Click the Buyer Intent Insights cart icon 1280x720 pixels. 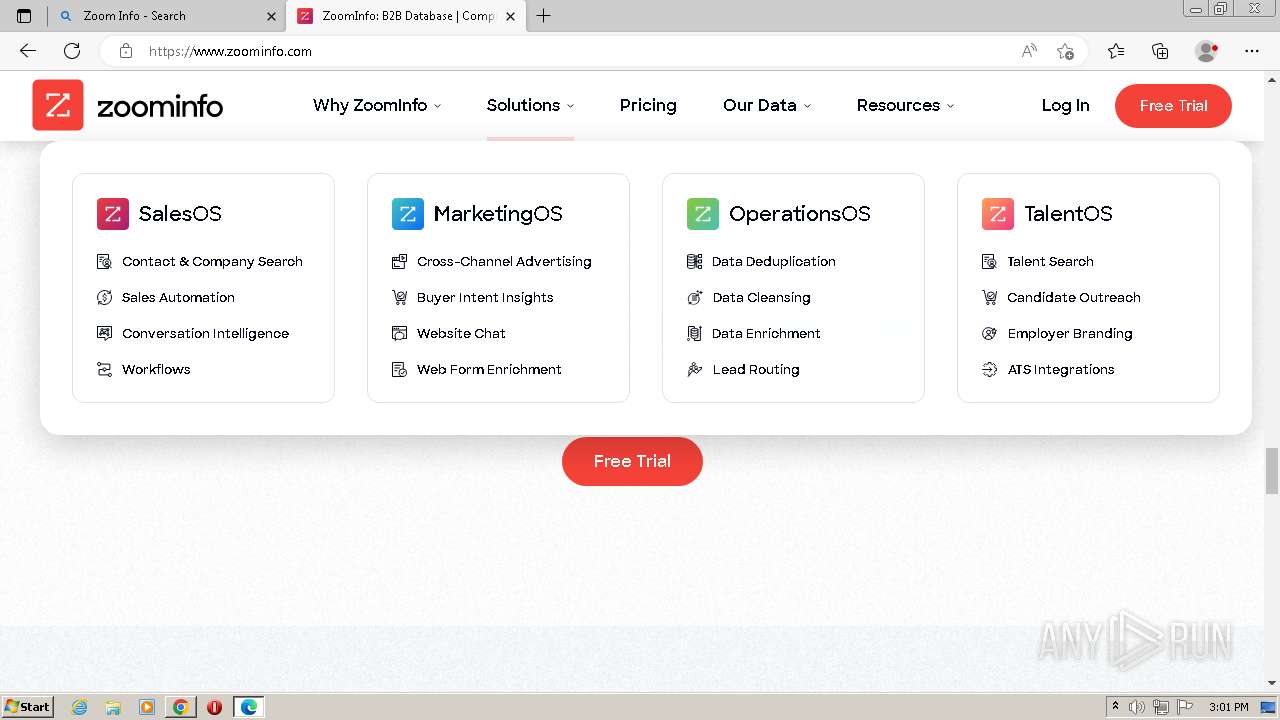(x=399, y=297)
